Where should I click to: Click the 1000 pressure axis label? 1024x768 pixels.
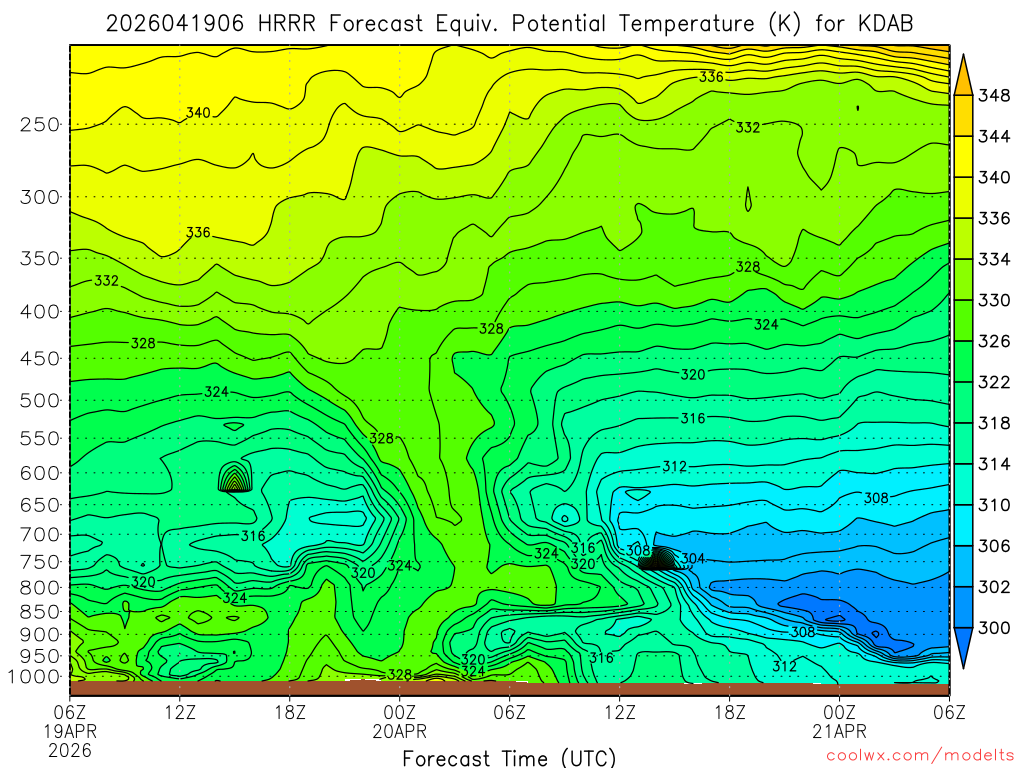[34, 677]
